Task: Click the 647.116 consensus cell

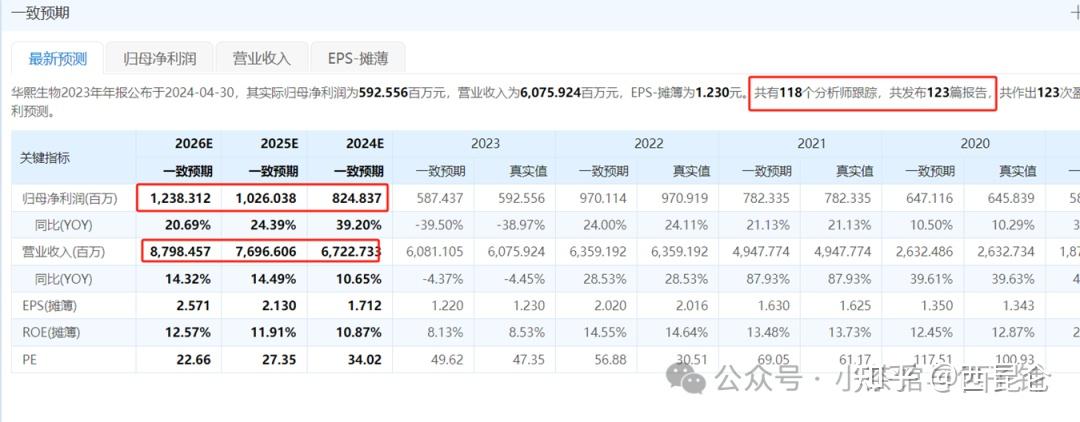Action: [x=929, y=198]
